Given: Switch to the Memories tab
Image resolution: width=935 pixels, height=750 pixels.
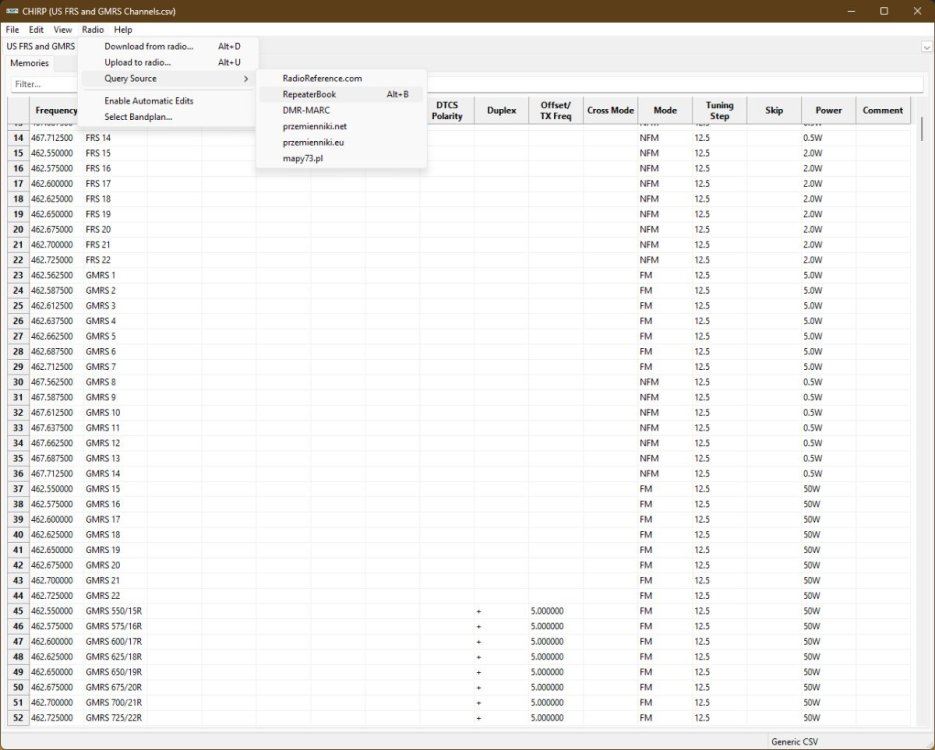Looking at the screenshot, I should 29,63.
